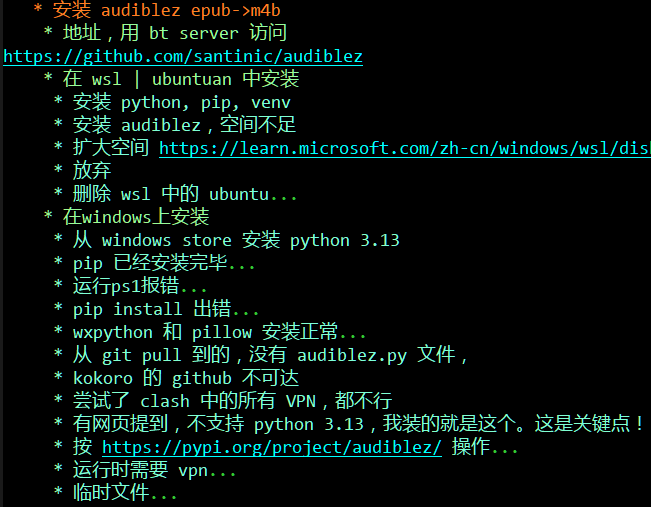
Task: Open the pypi.org/project/audiblez link
Action: pos(272,447)
